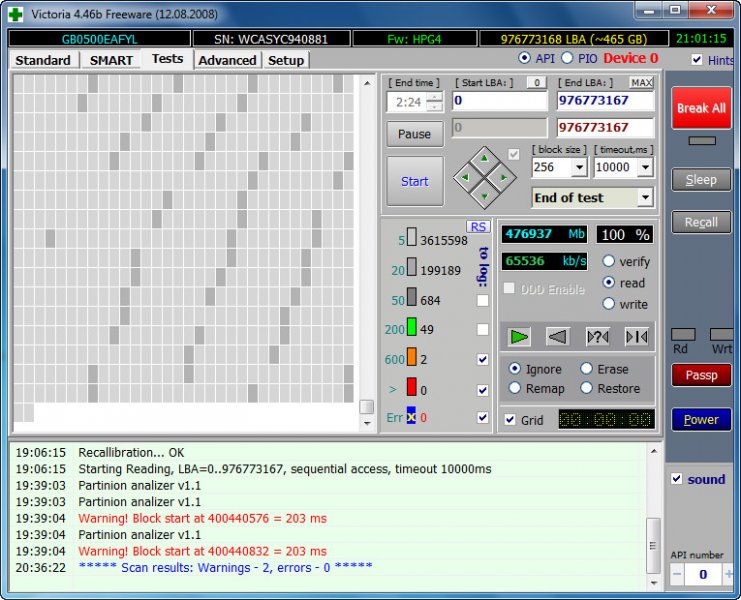Toggle the sound checkbox
The image size is (741, 600).
coord(676,479)
